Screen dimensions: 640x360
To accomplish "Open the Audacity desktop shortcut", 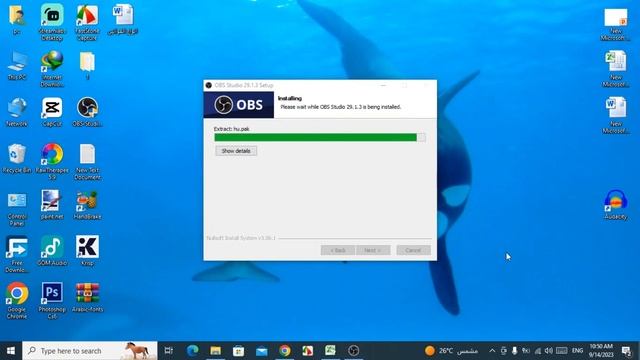I will [x=616, y=205].
